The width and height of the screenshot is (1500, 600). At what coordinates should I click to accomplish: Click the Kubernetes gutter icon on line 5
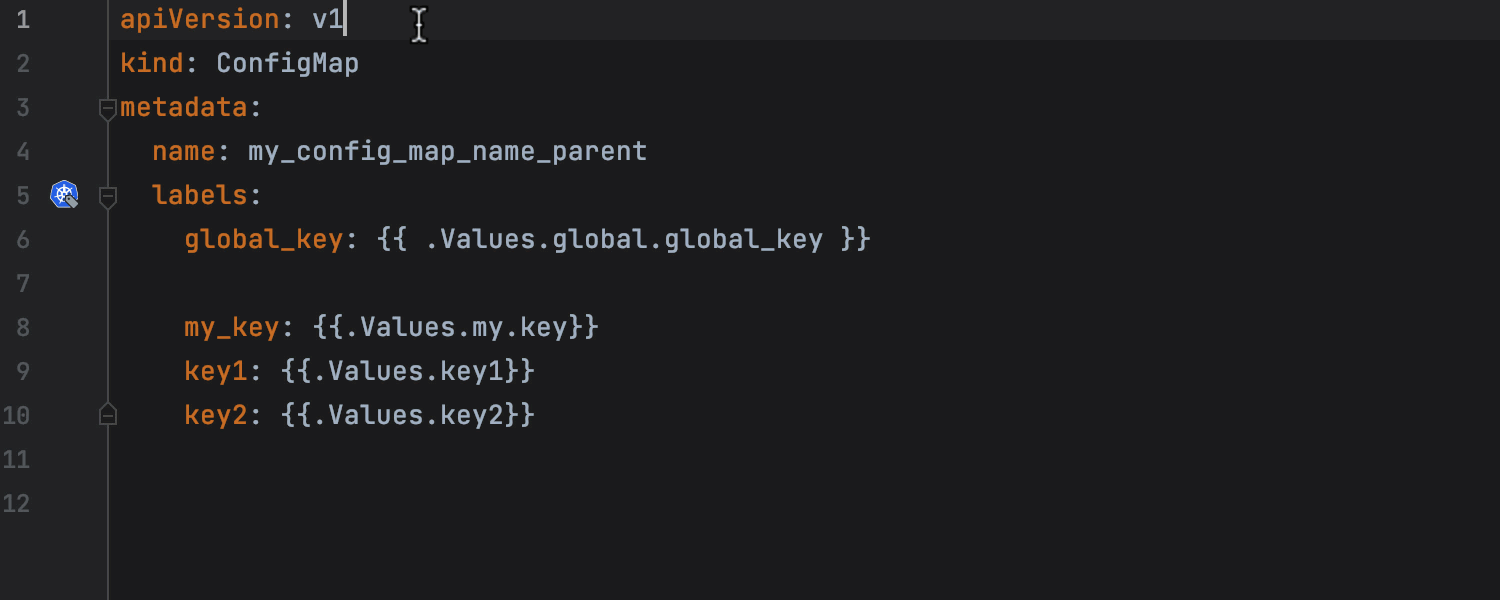tap(65, 195)
